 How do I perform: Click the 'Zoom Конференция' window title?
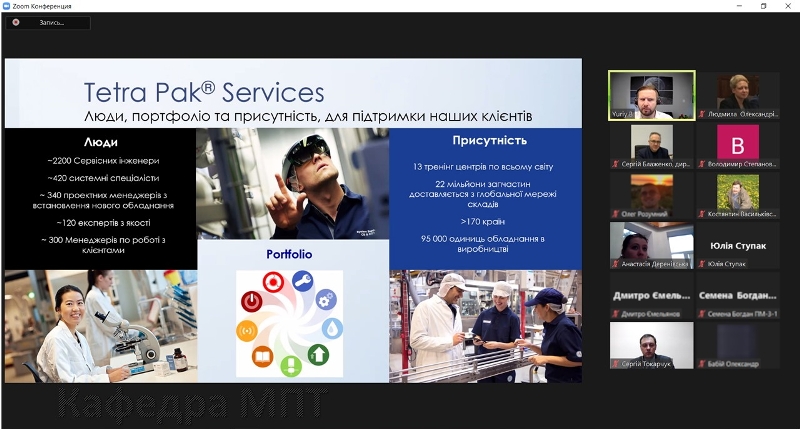42,6
